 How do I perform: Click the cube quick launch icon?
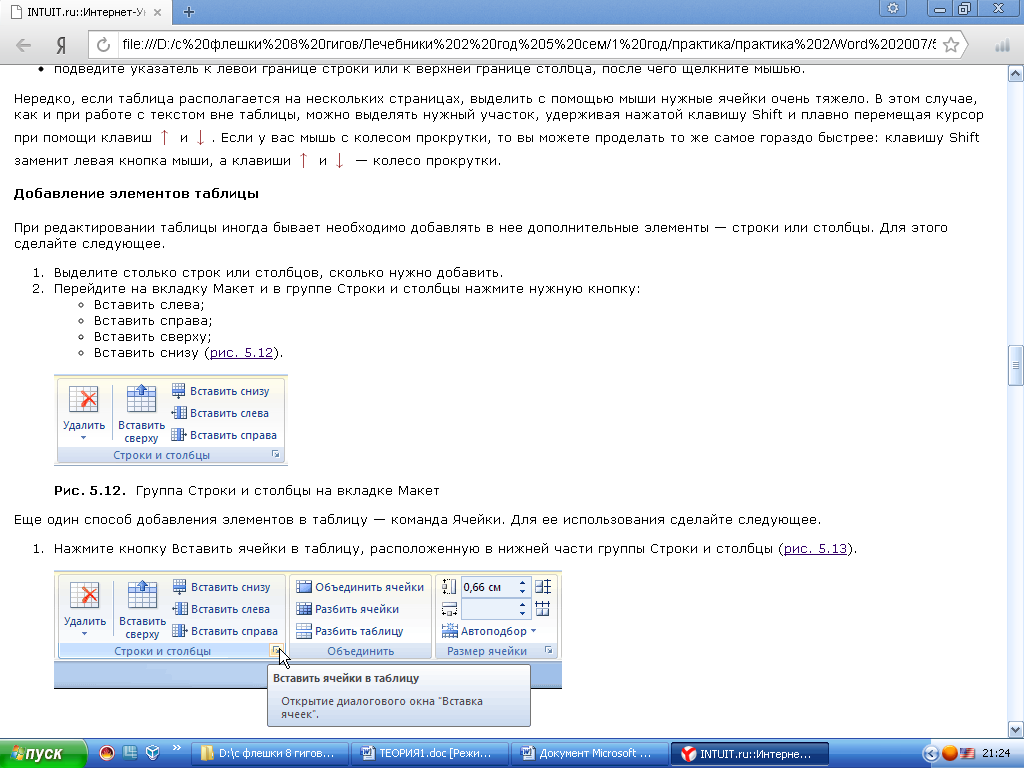click(153, 753)
